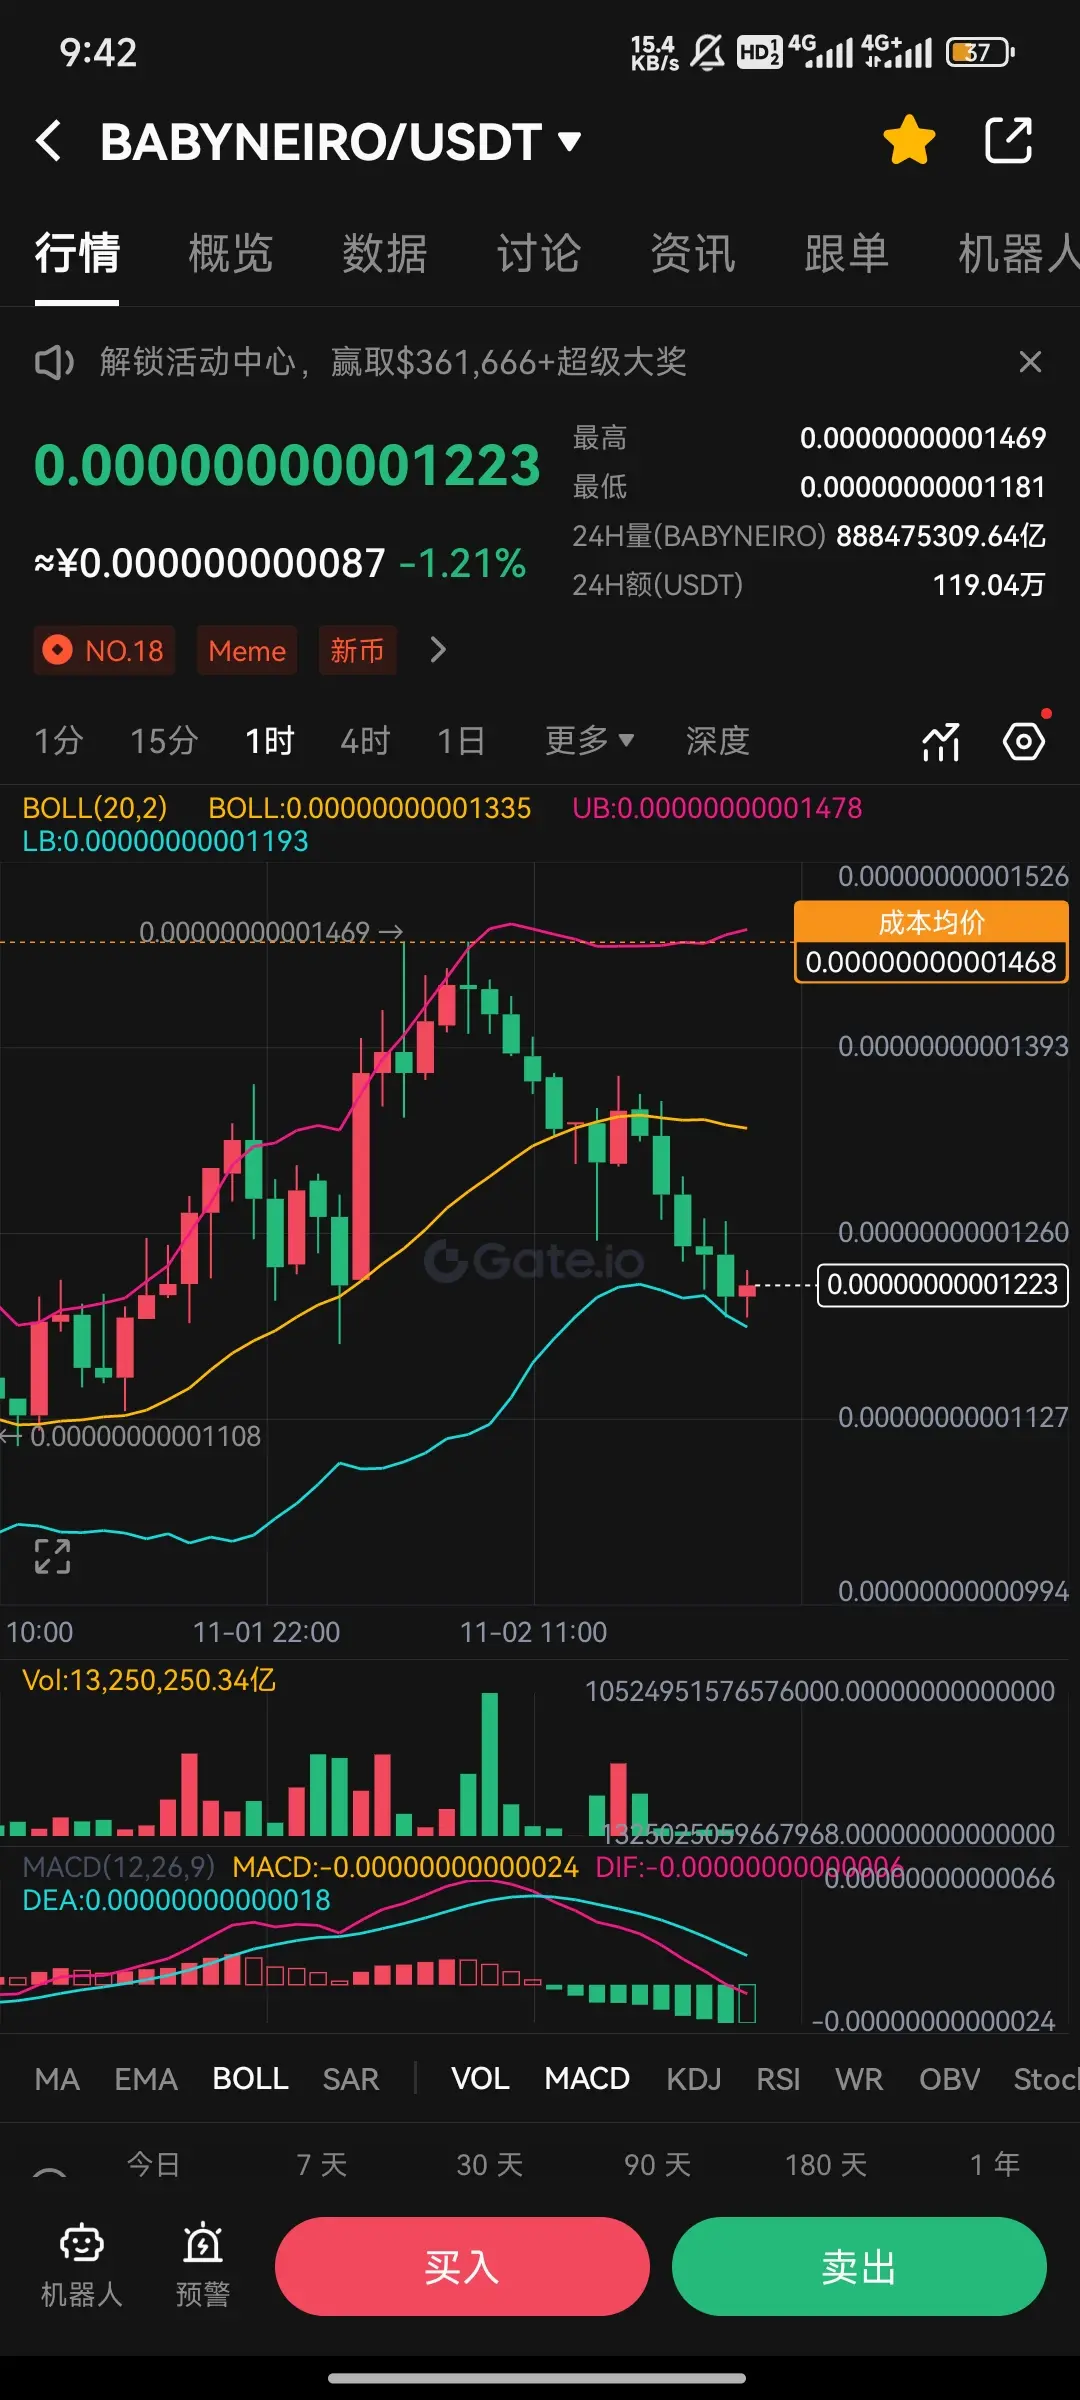Tap the status bar clock 9:42
Image resolution: width=1080 pixels, height=2400 pixels.
click(x=98, y=52)
